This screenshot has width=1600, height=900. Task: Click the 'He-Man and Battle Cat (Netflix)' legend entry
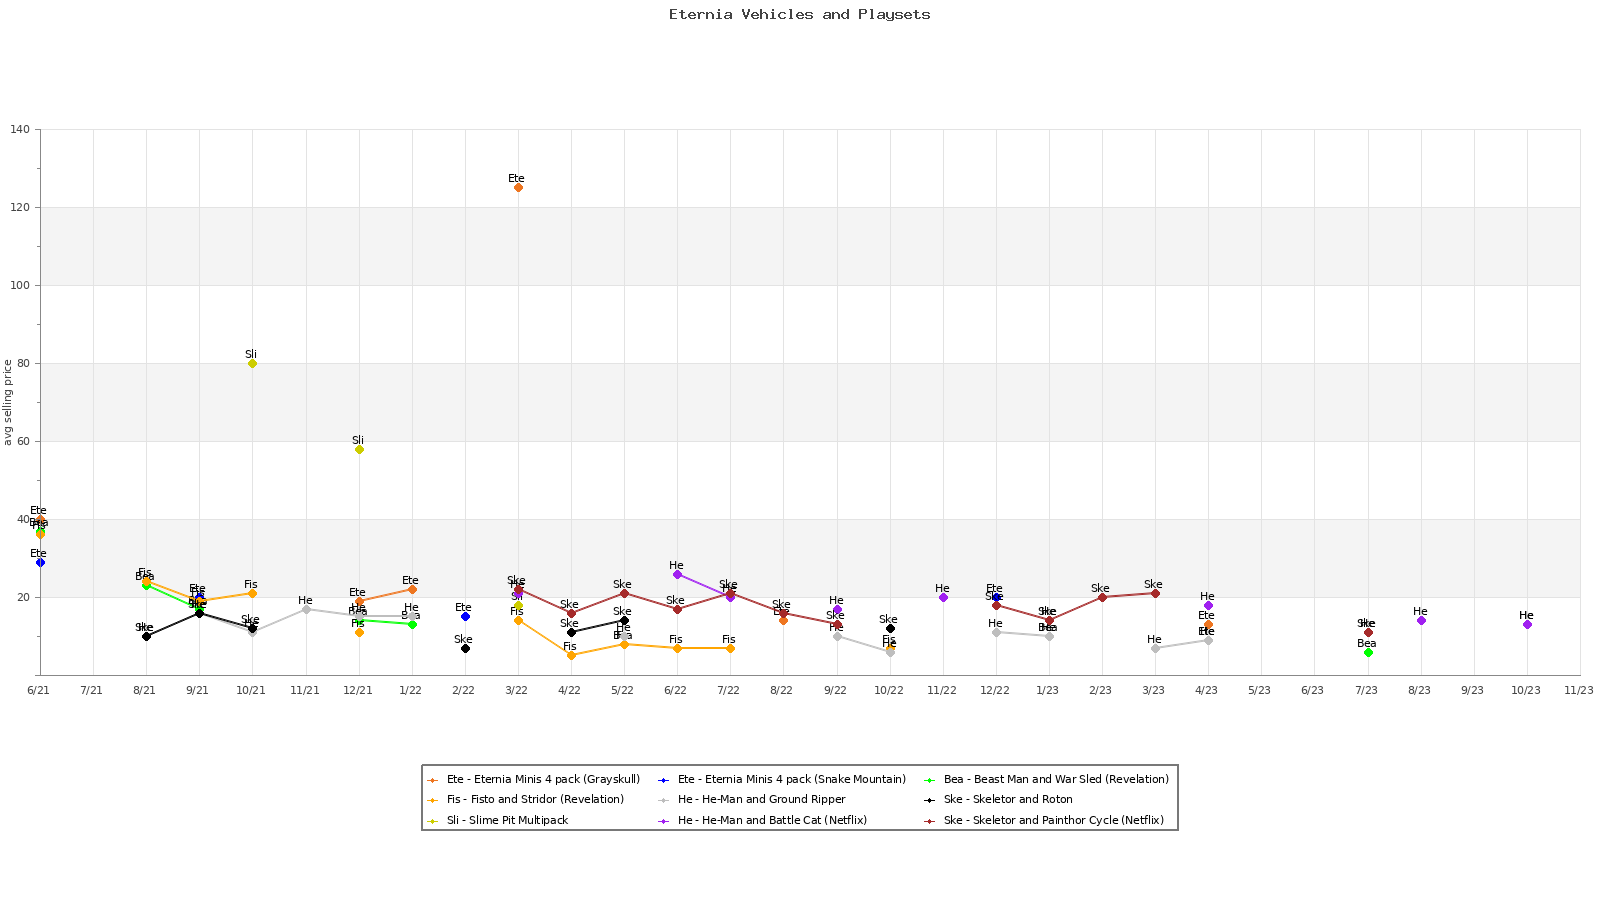(762, 820)
